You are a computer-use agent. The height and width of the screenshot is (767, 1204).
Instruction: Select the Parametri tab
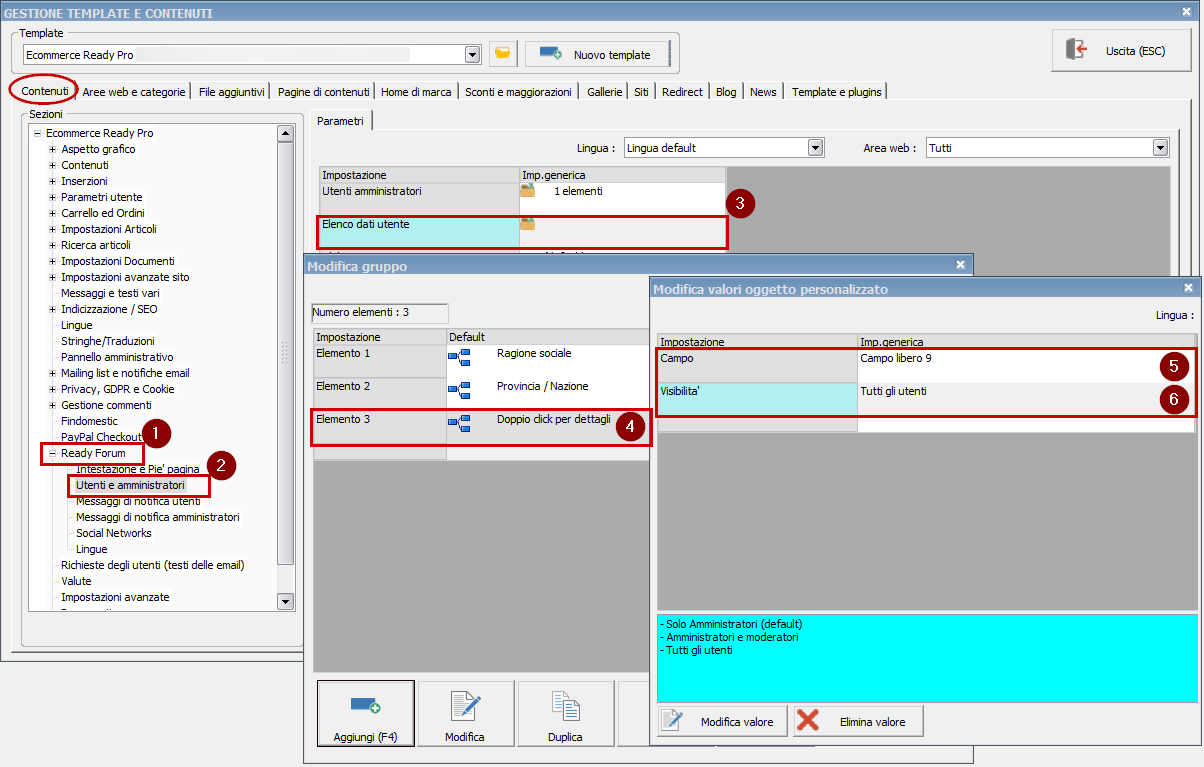[x=341, y=121]
